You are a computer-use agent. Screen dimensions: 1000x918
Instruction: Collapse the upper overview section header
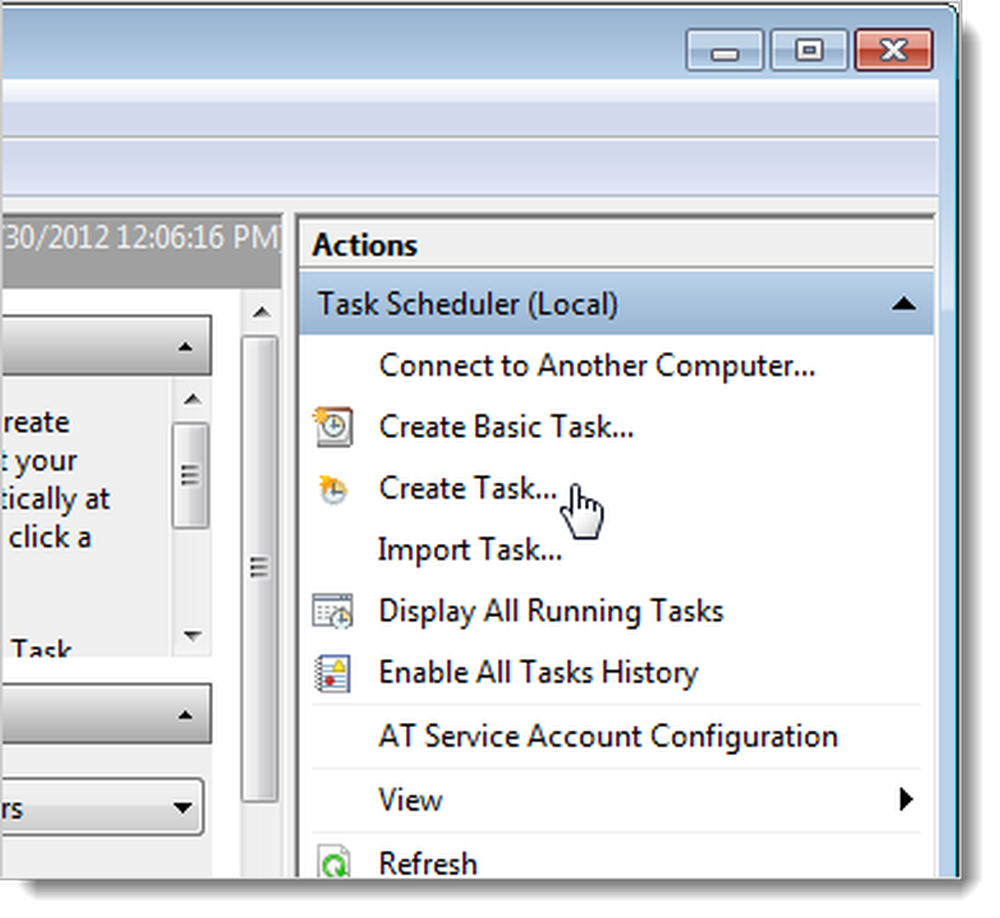pos(185,346)
